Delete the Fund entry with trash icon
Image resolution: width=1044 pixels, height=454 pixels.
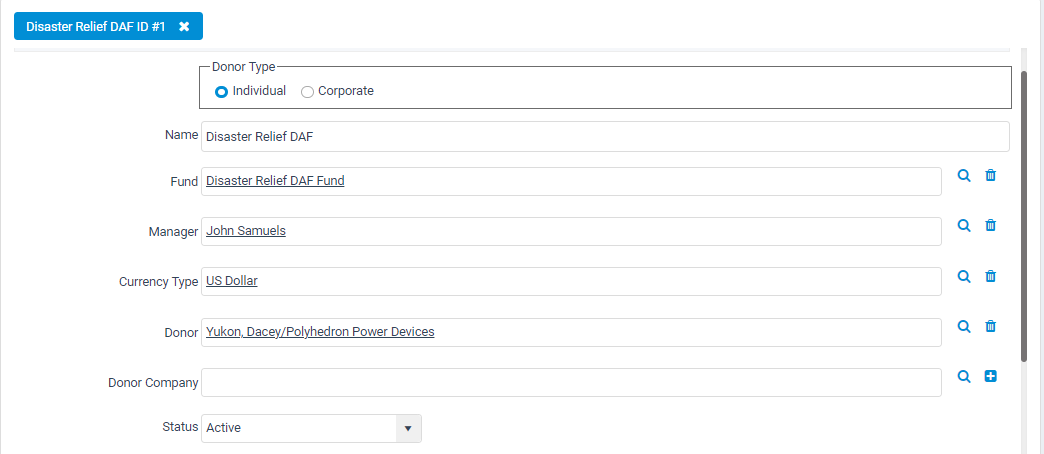pyautogui.click(x=991, y=175)
